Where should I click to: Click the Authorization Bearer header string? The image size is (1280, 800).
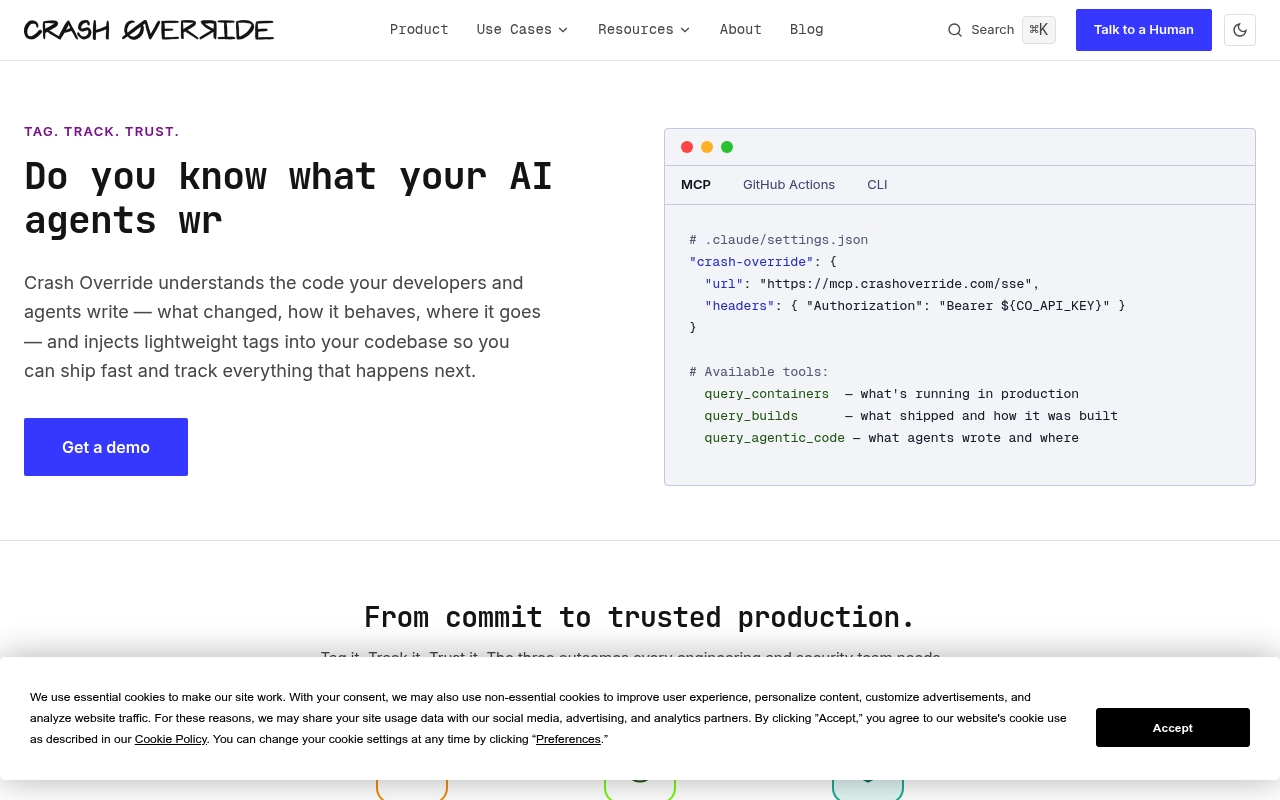point(958,306)
